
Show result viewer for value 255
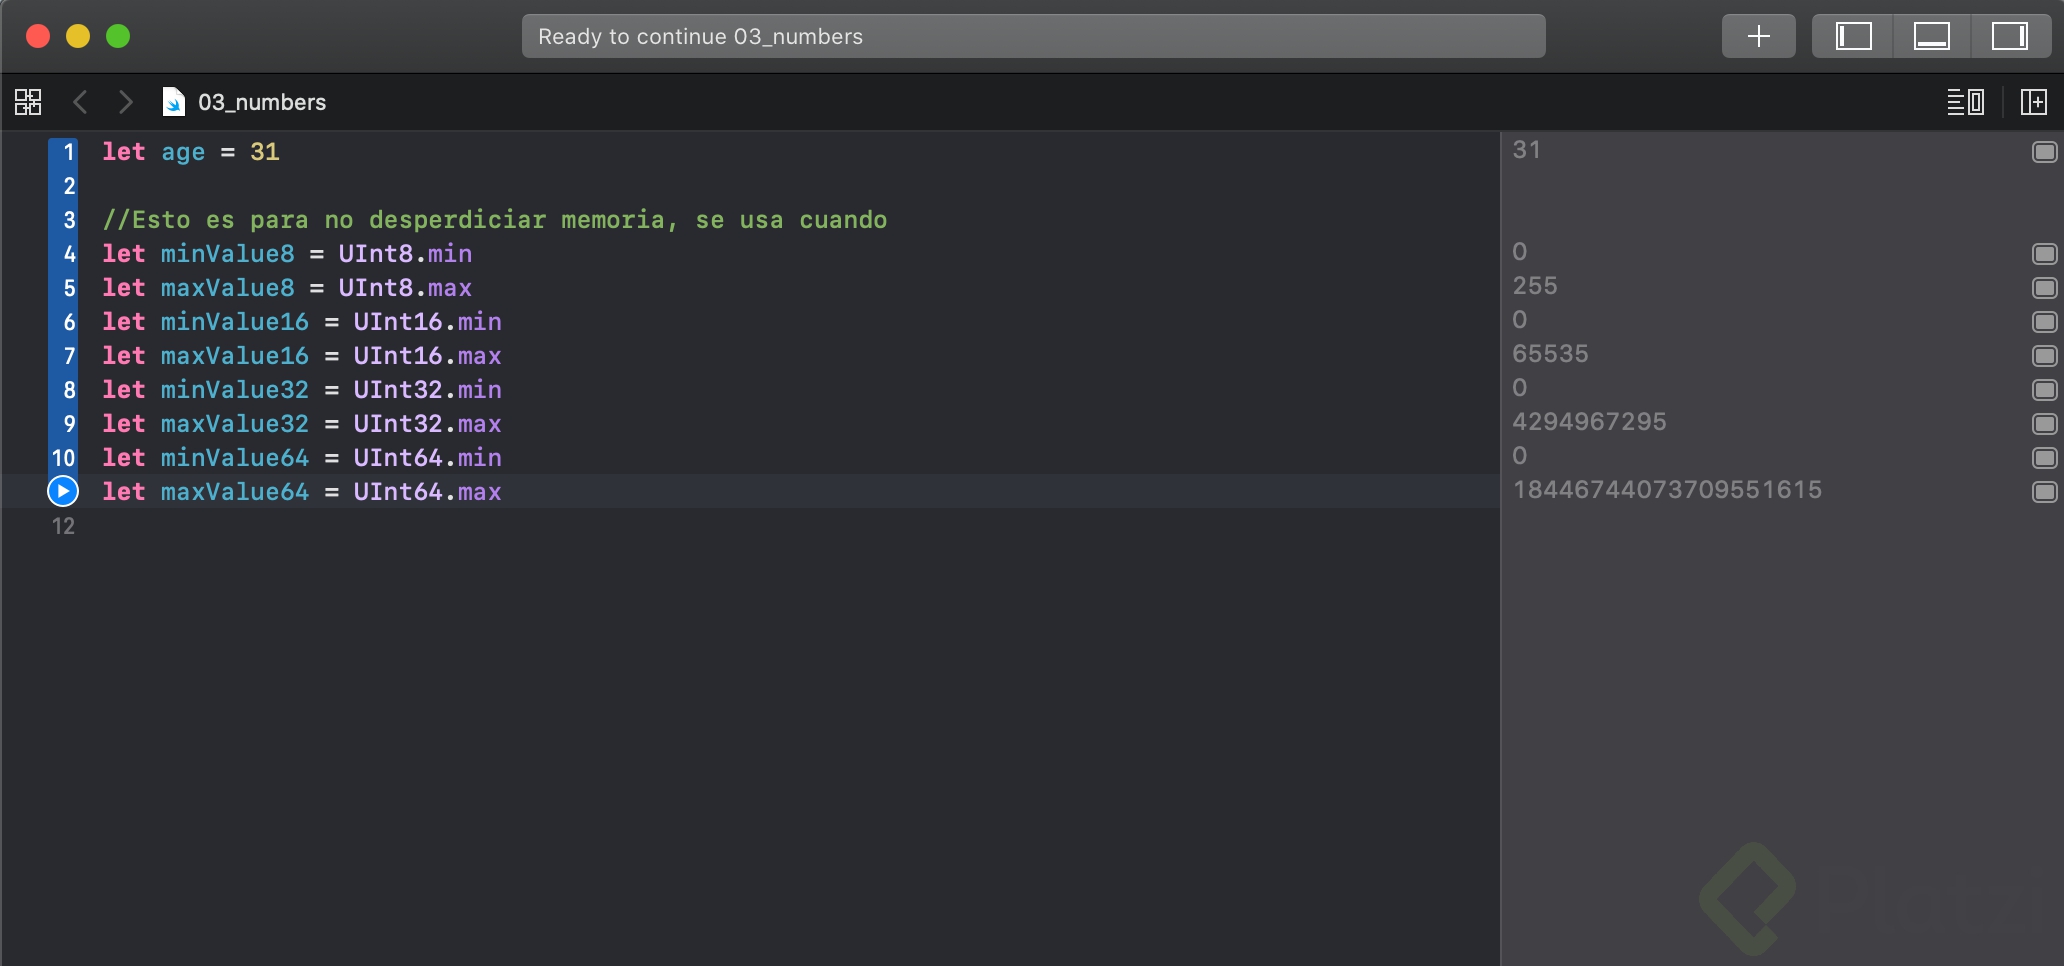coord(2045,288)
